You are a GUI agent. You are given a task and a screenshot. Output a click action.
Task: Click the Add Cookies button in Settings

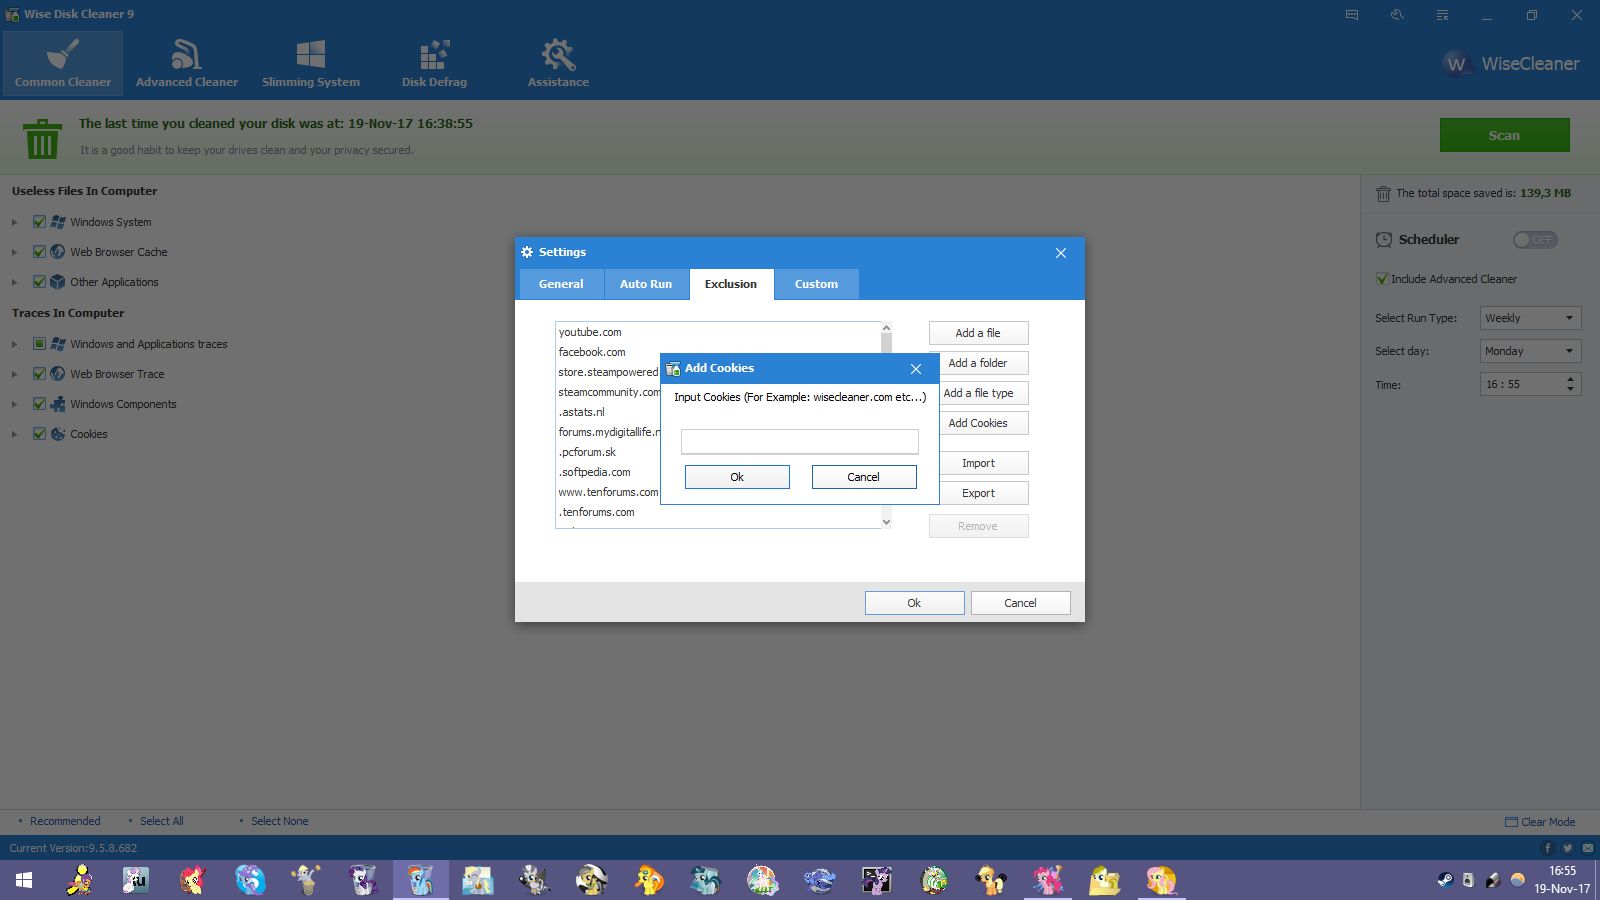click(x=983, y=423)
